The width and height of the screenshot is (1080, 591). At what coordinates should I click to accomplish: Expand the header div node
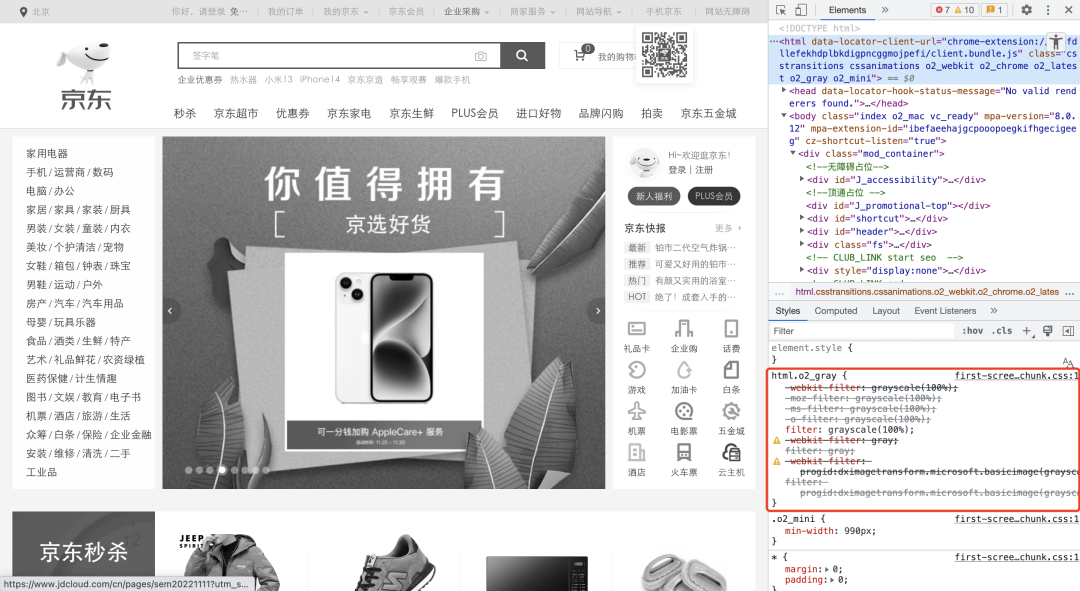coord(802,231)
